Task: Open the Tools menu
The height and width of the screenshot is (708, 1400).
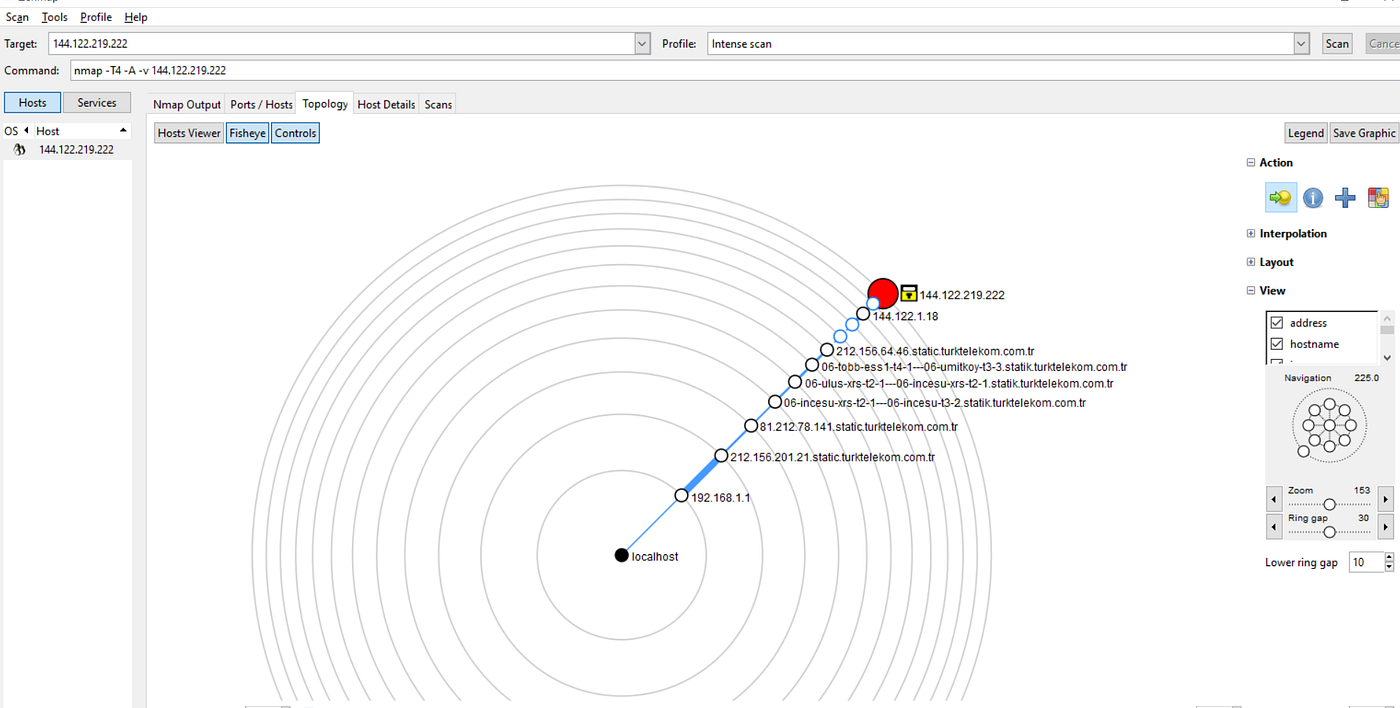Action: click(x=55, y=17)
